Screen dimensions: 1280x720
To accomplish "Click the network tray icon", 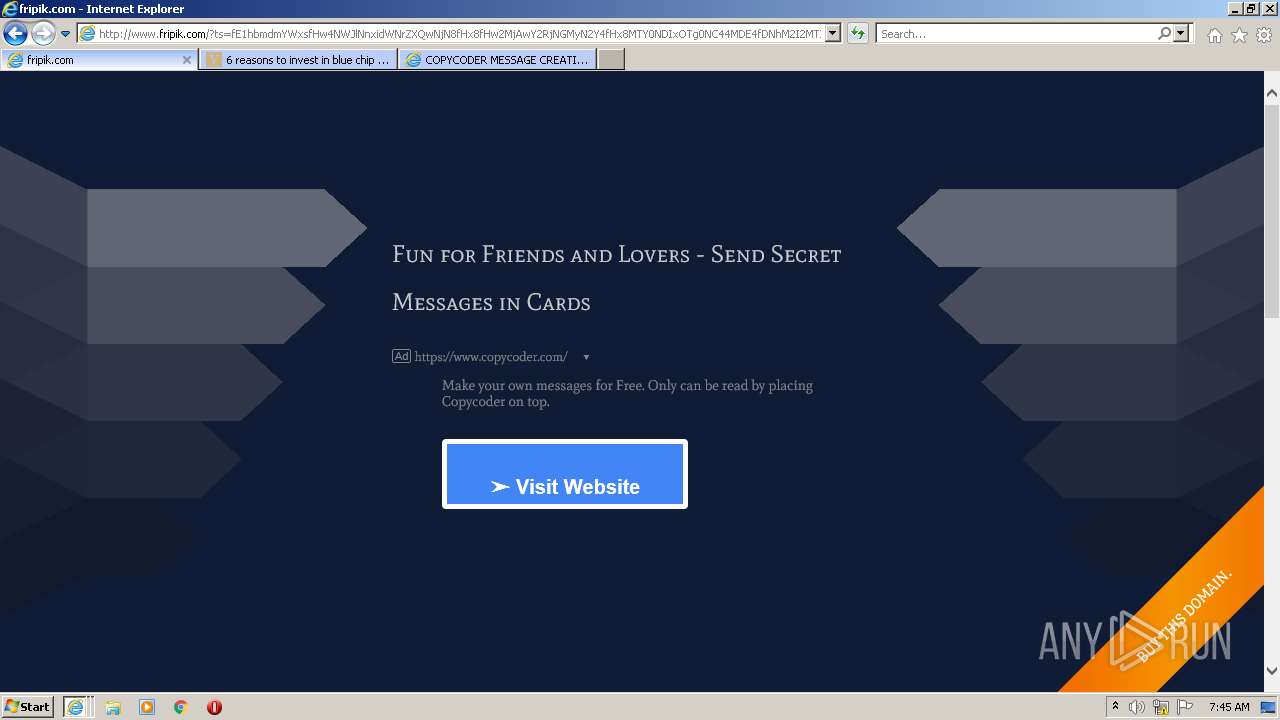I will pyautogui.click(x=1161, y=707).
